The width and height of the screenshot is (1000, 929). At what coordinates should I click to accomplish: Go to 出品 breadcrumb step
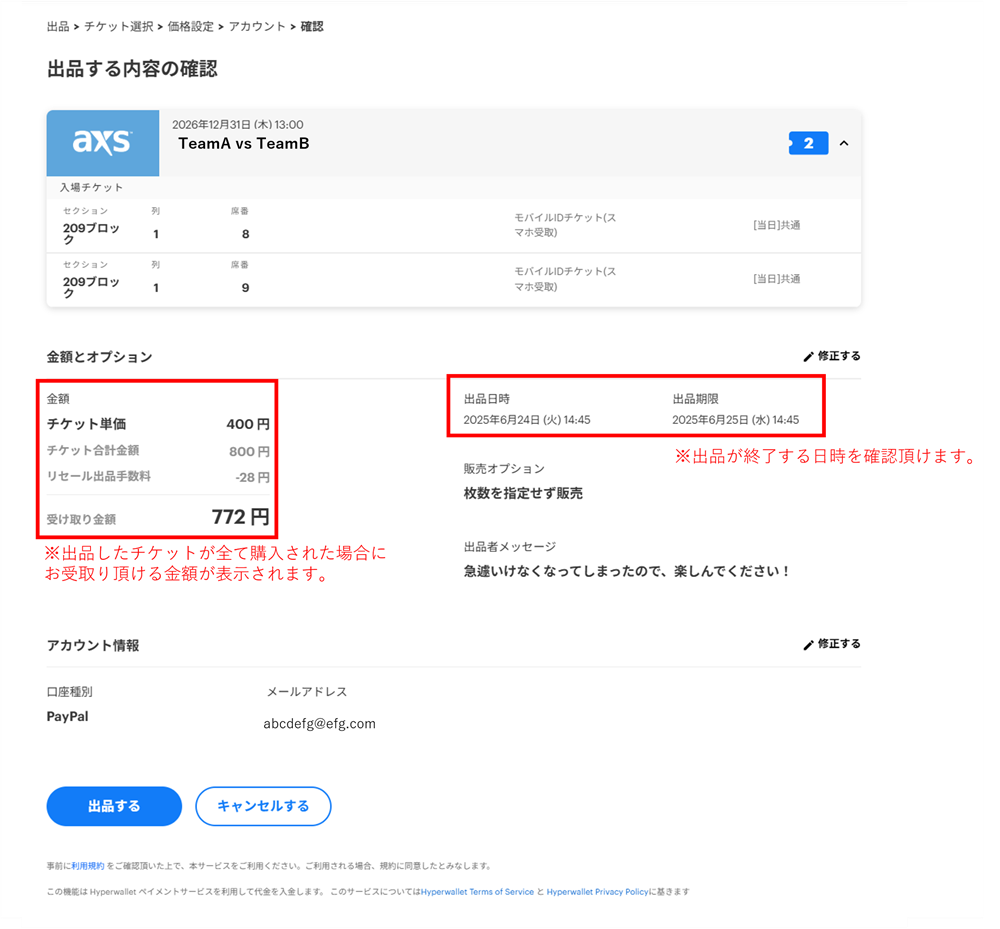point(58,26)
